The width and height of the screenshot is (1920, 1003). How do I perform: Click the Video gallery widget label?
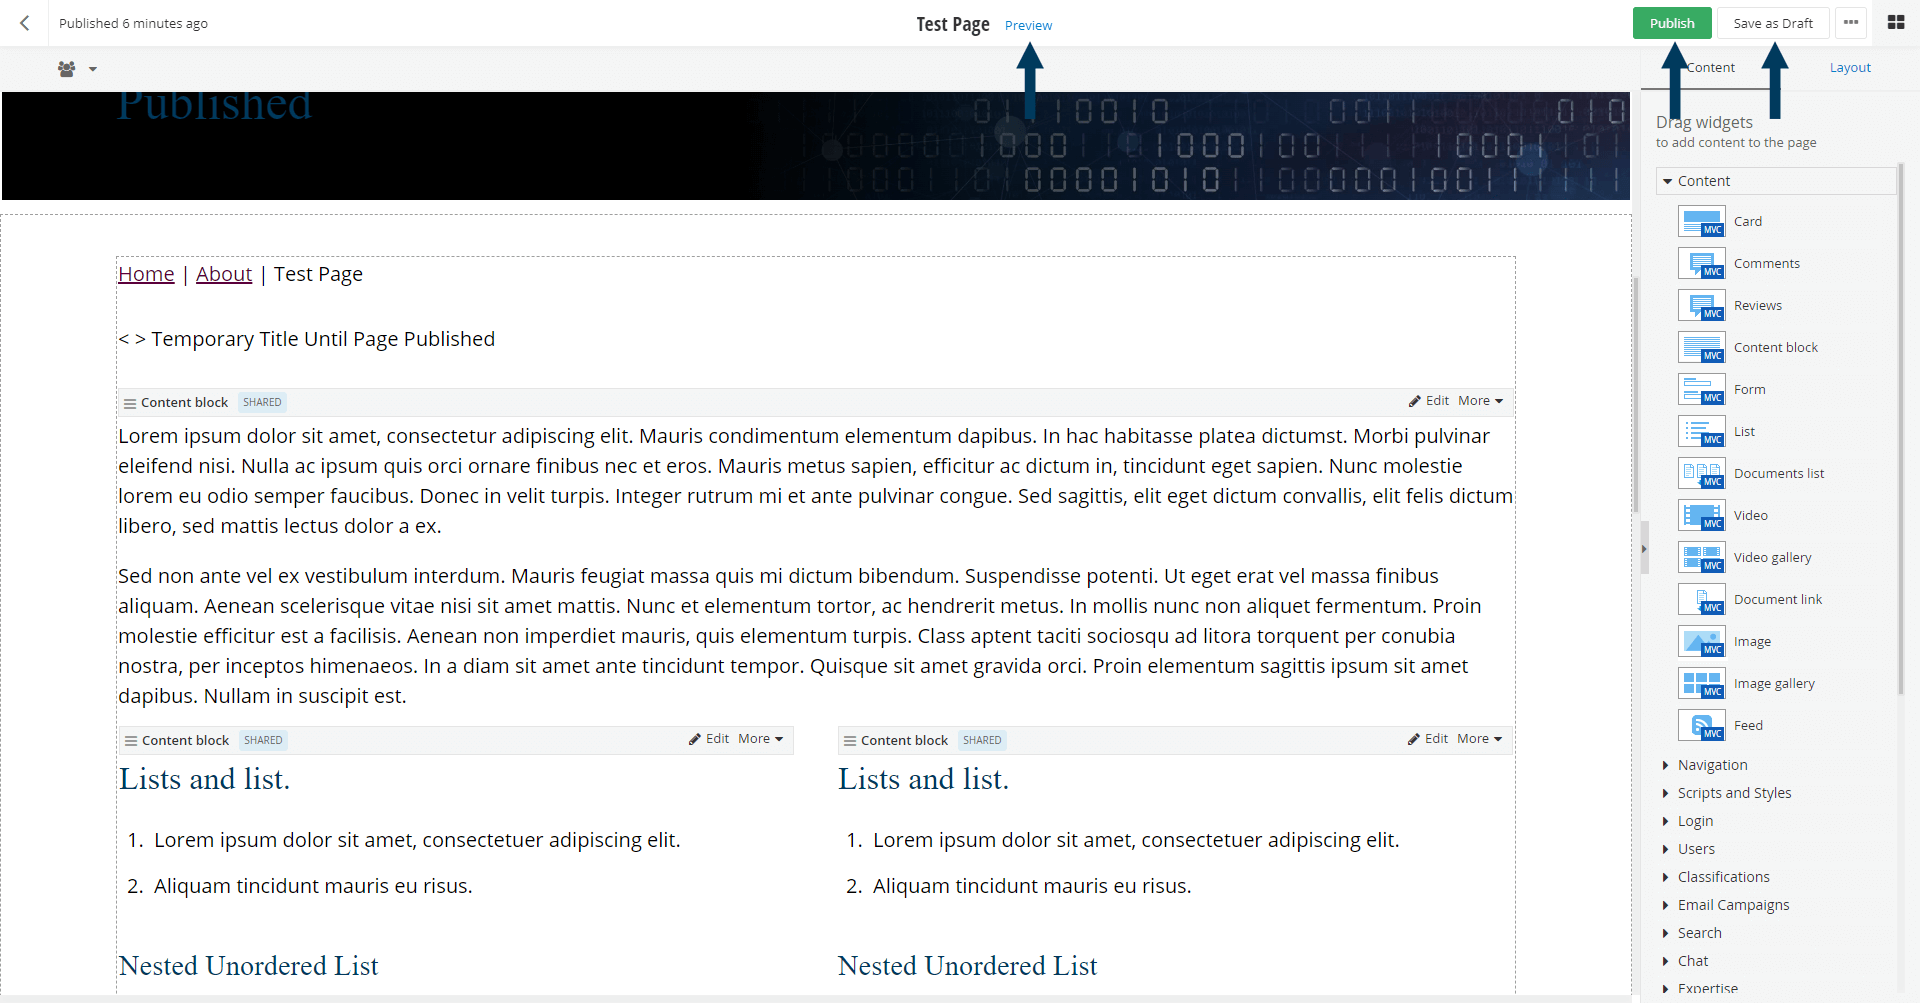click(1772, 557)
